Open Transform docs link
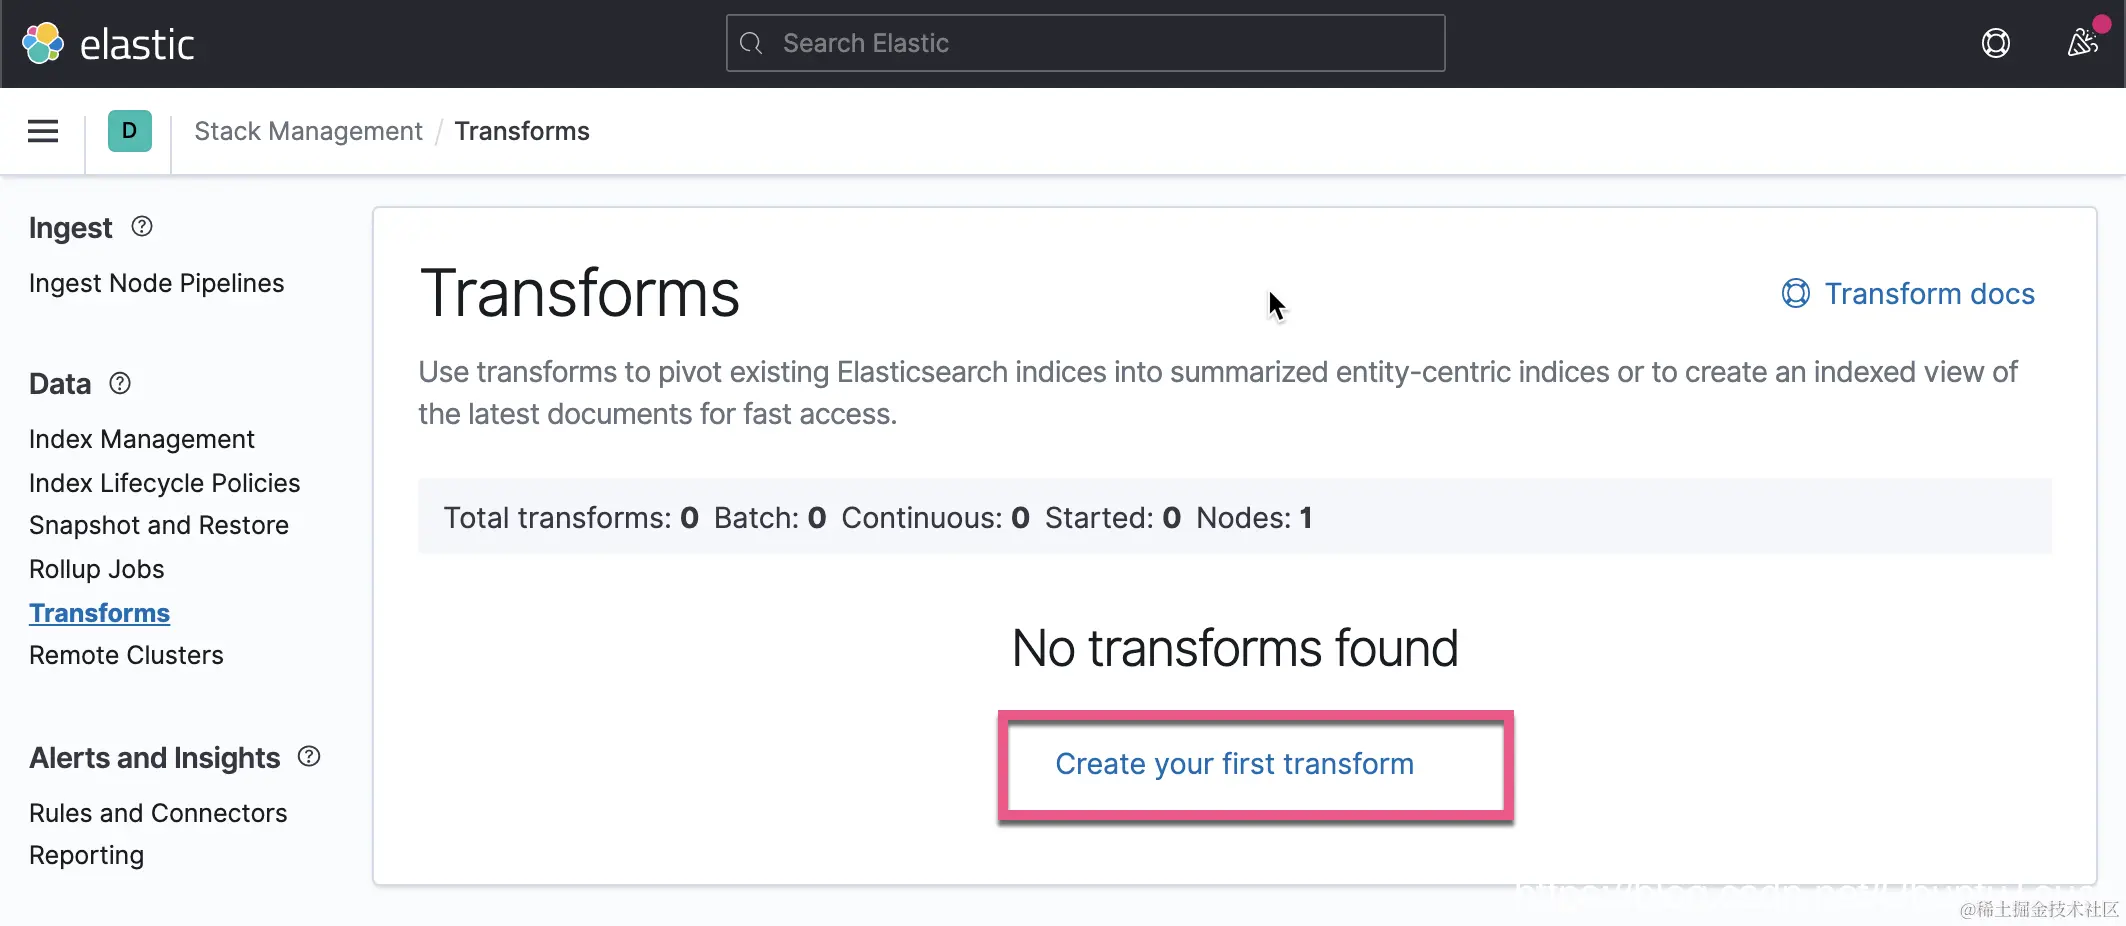Viewport: 2126px width, 926px height. (x=1908, y=294)
